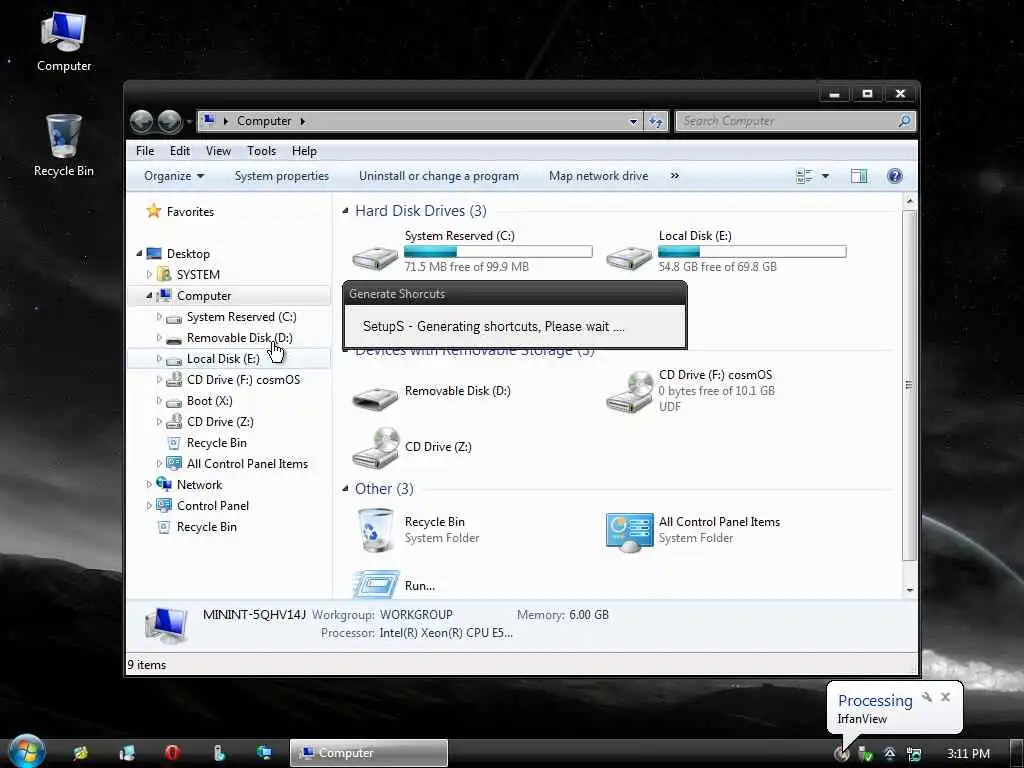Open the File menu
The image size is (1024, 768).
(x=145, y=151)
